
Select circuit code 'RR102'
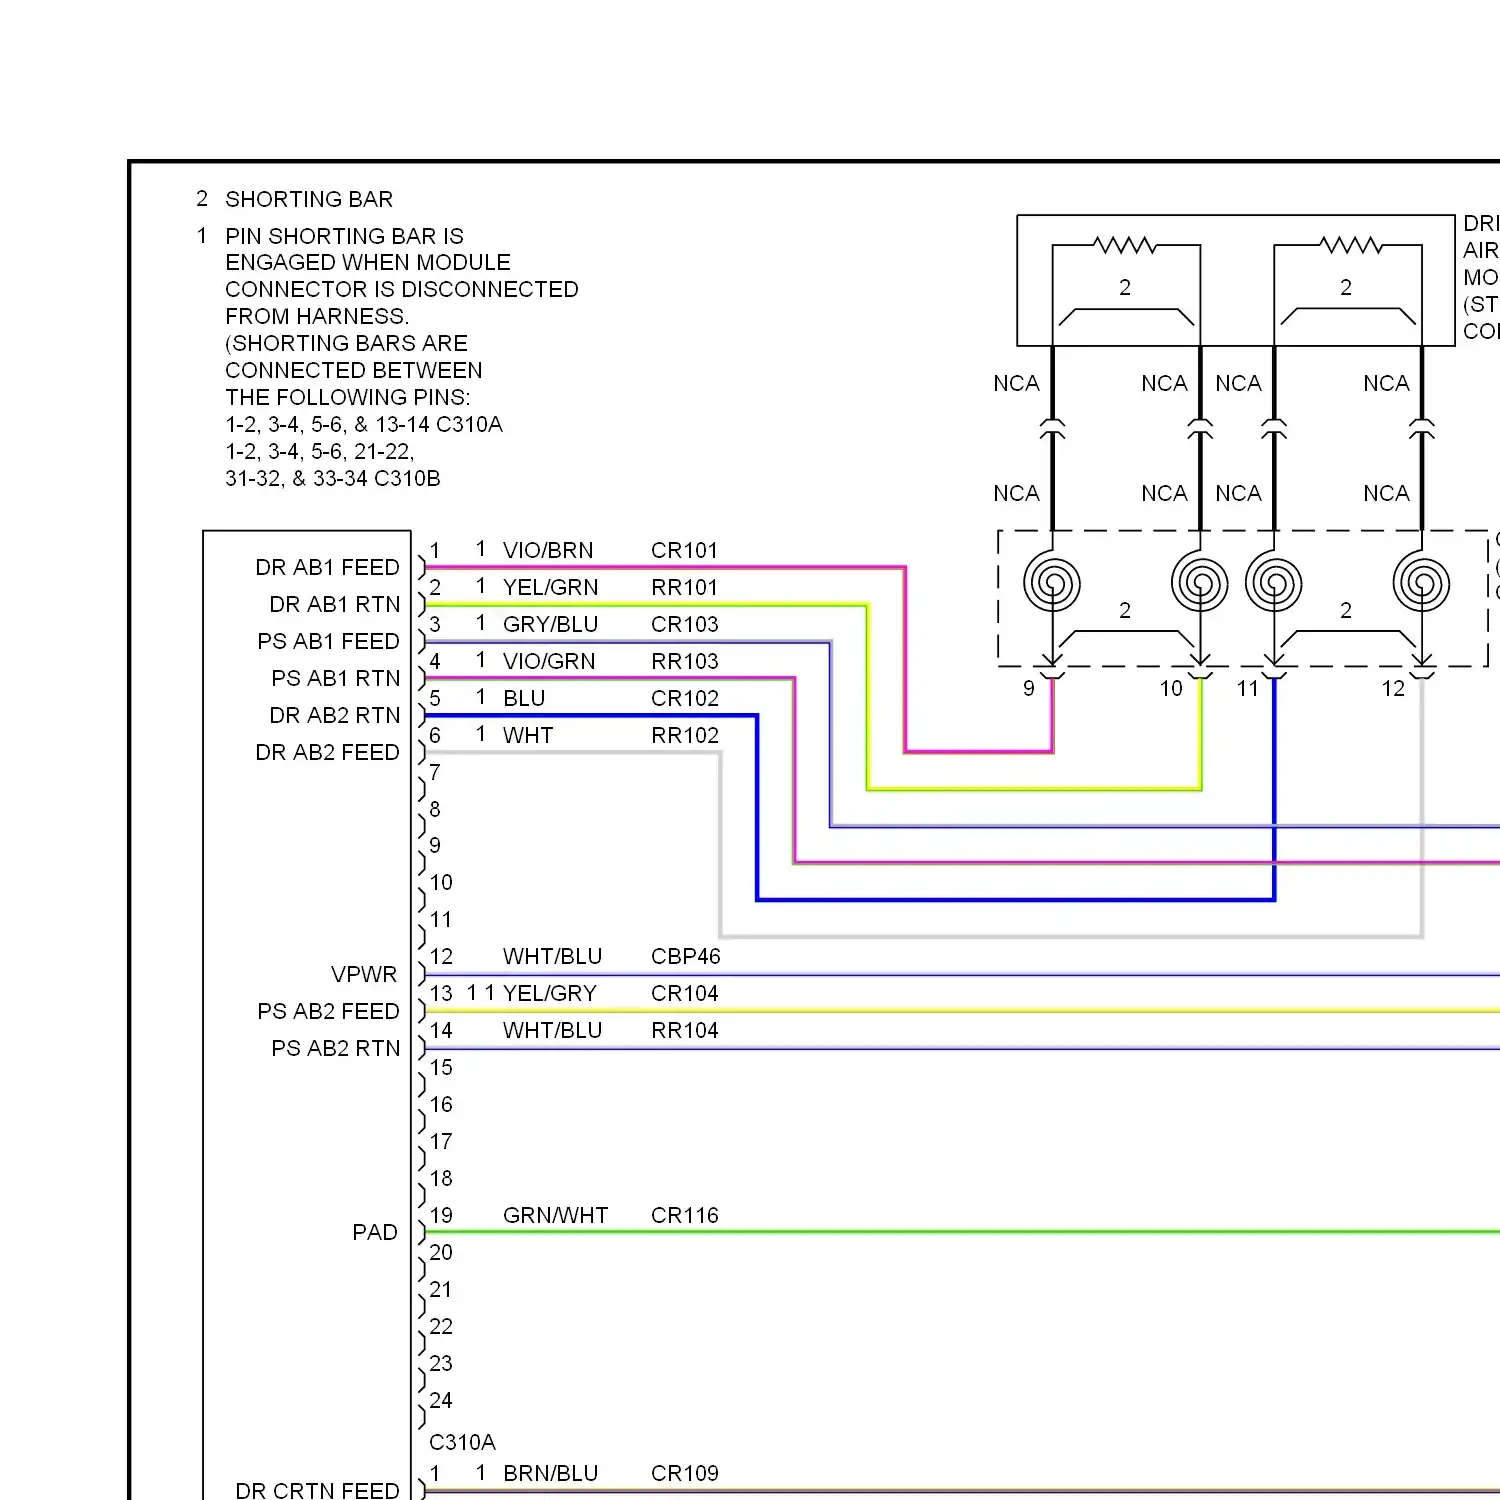(684, 735)
